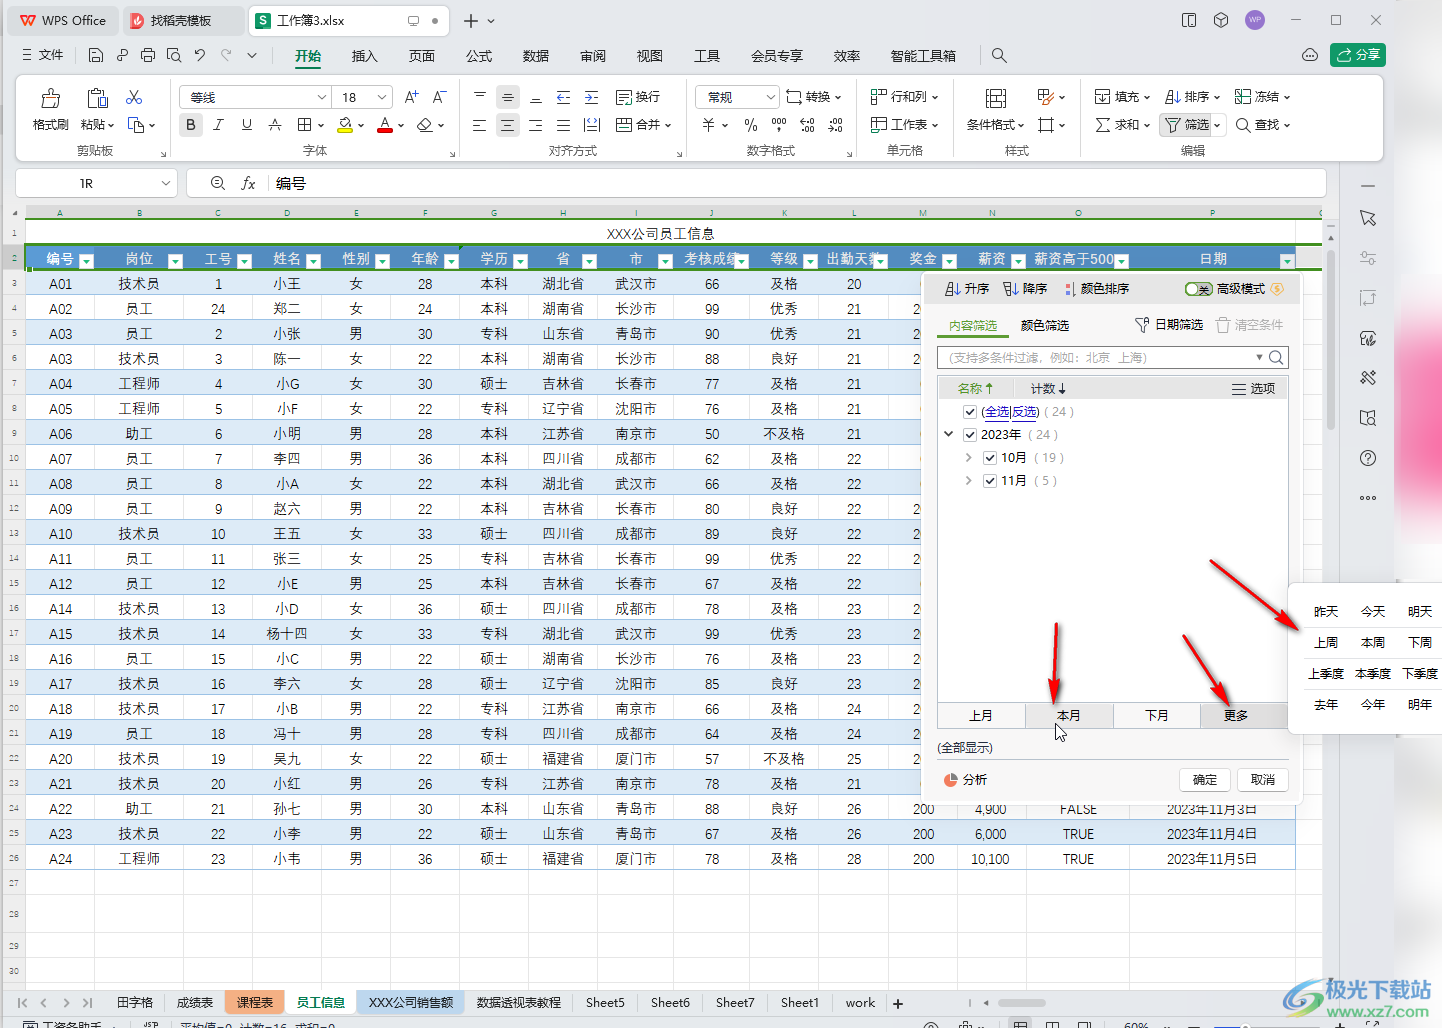
Task: Add a new sheet with plus icon
Action: coord(898,1003)
